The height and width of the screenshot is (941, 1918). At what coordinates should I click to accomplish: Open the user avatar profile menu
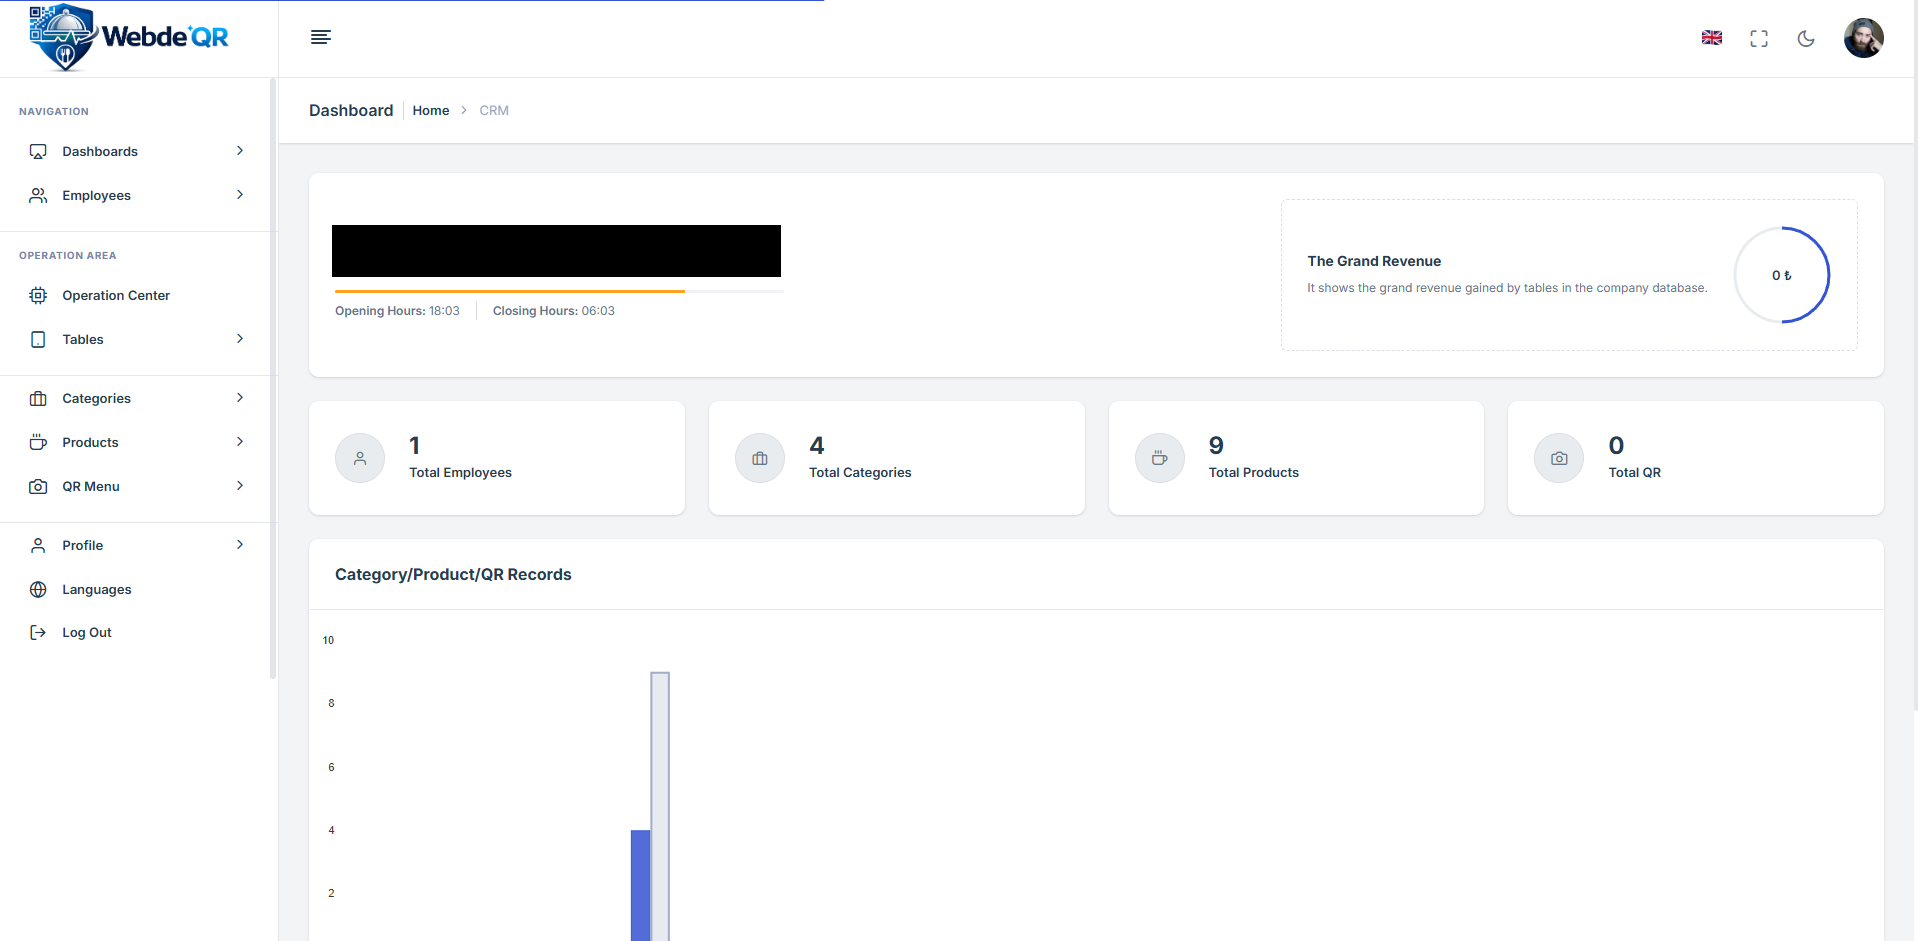(x=1862, y=38)
